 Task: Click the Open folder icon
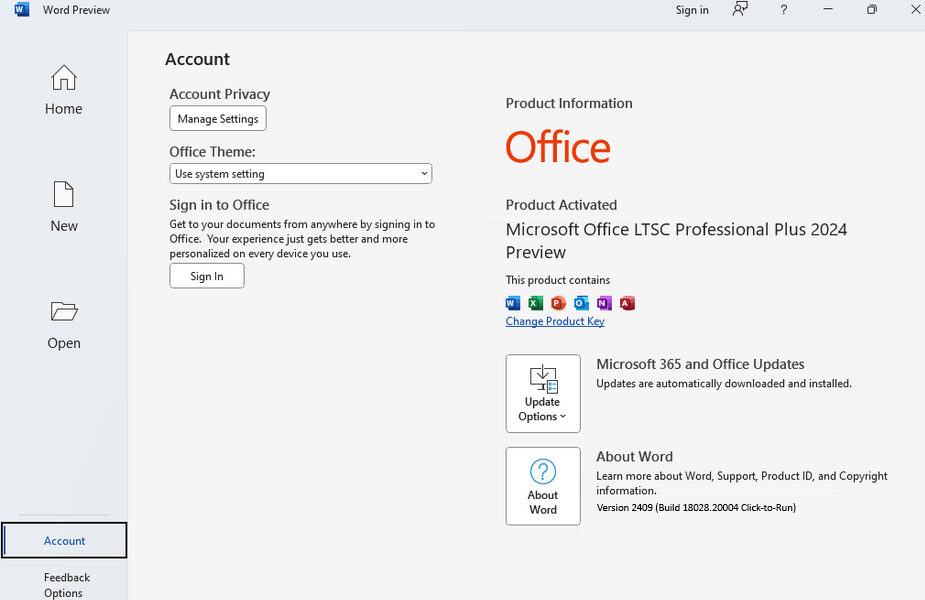(x=63, y=312)
